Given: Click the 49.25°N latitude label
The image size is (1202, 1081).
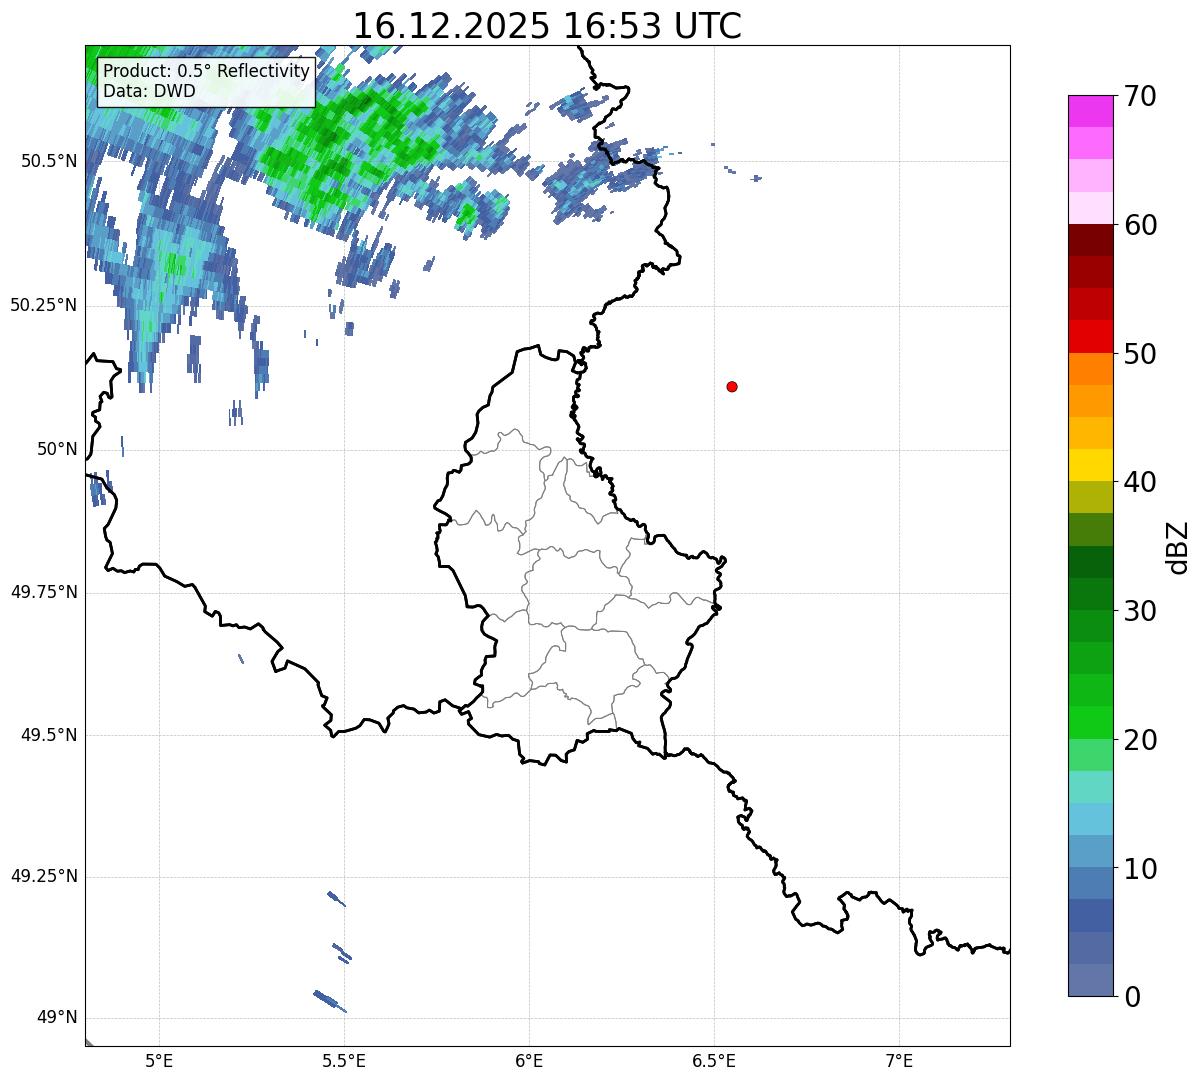Looking at the screenshot, I should pos(43,876).
